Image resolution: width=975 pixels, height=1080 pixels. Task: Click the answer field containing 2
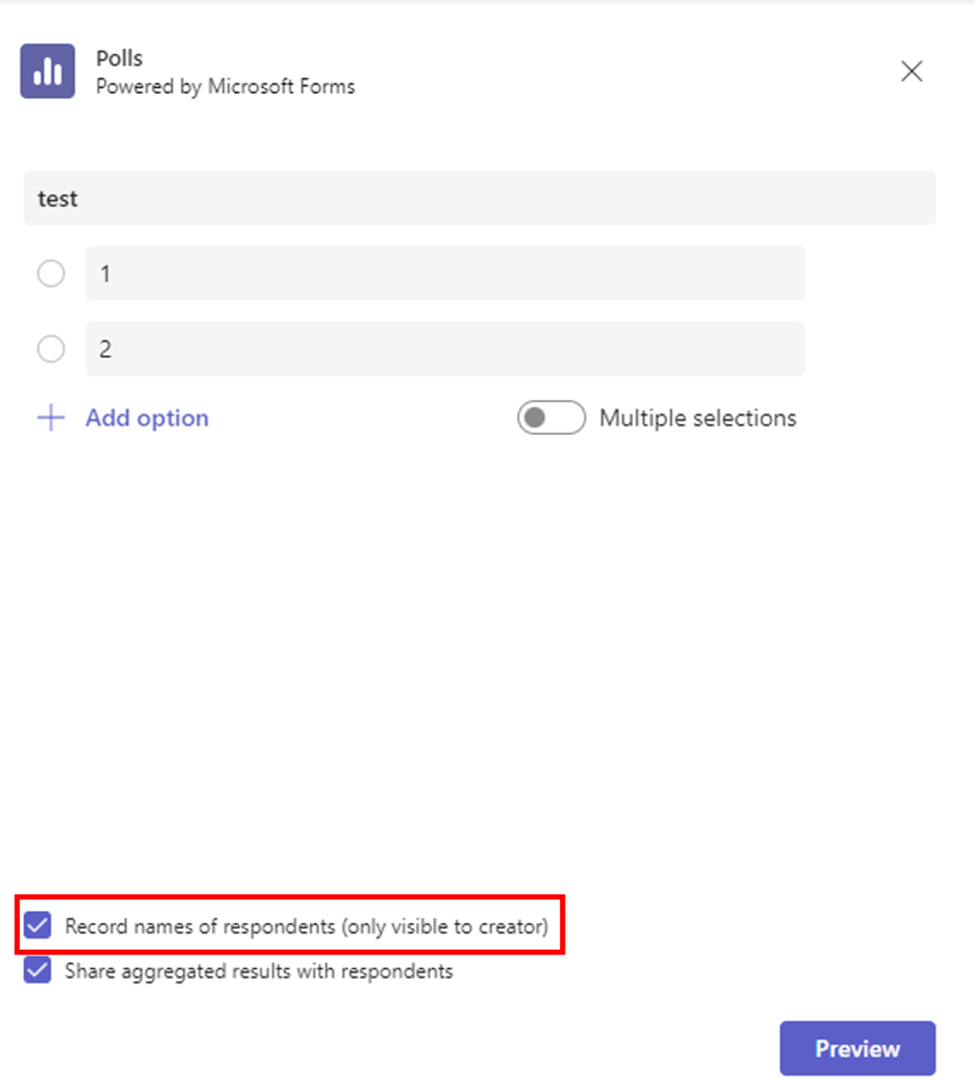(x=445, y=348)
